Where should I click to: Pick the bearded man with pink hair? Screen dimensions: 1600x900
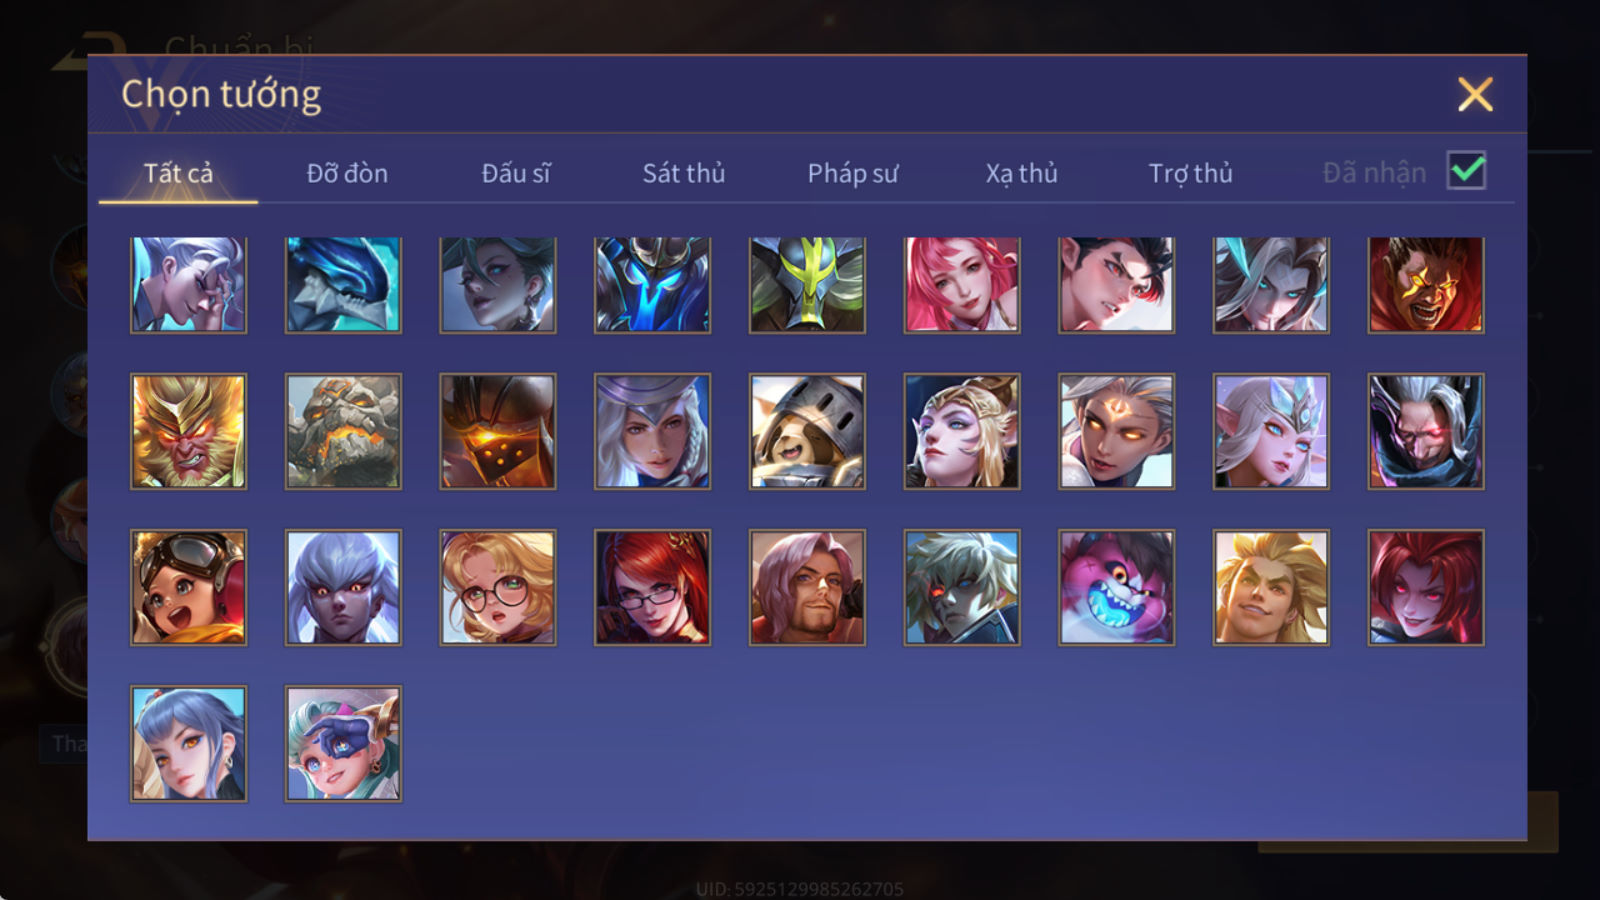807,587
